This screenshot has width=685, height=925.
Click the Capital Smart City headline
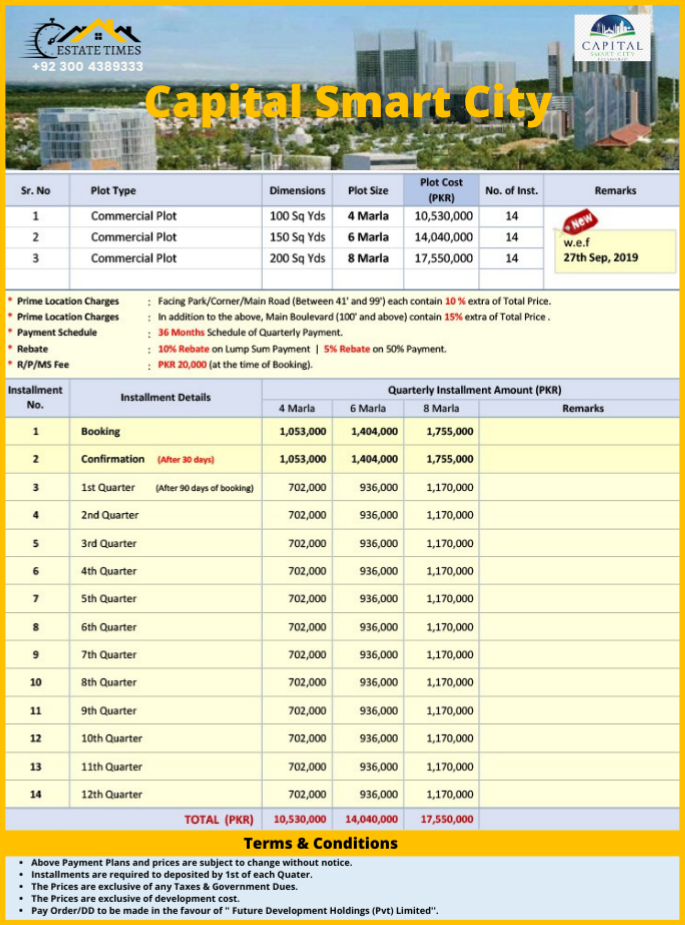click(348, 102)
